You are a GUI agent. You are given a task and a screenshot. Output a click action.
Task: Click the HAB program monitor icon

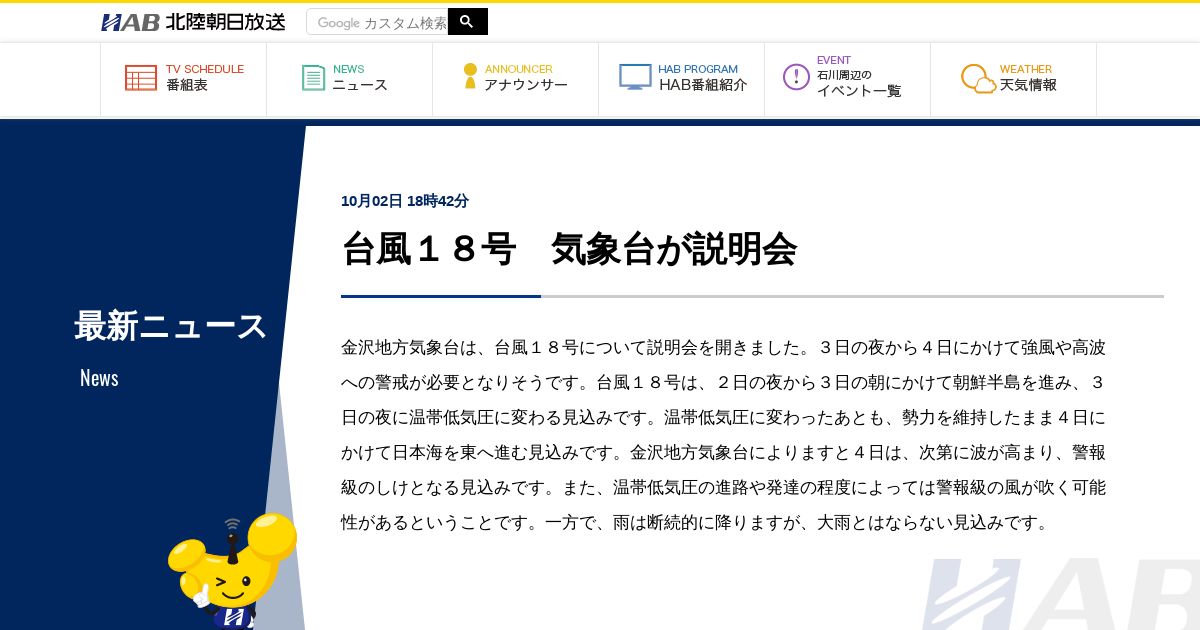point(635,77)
